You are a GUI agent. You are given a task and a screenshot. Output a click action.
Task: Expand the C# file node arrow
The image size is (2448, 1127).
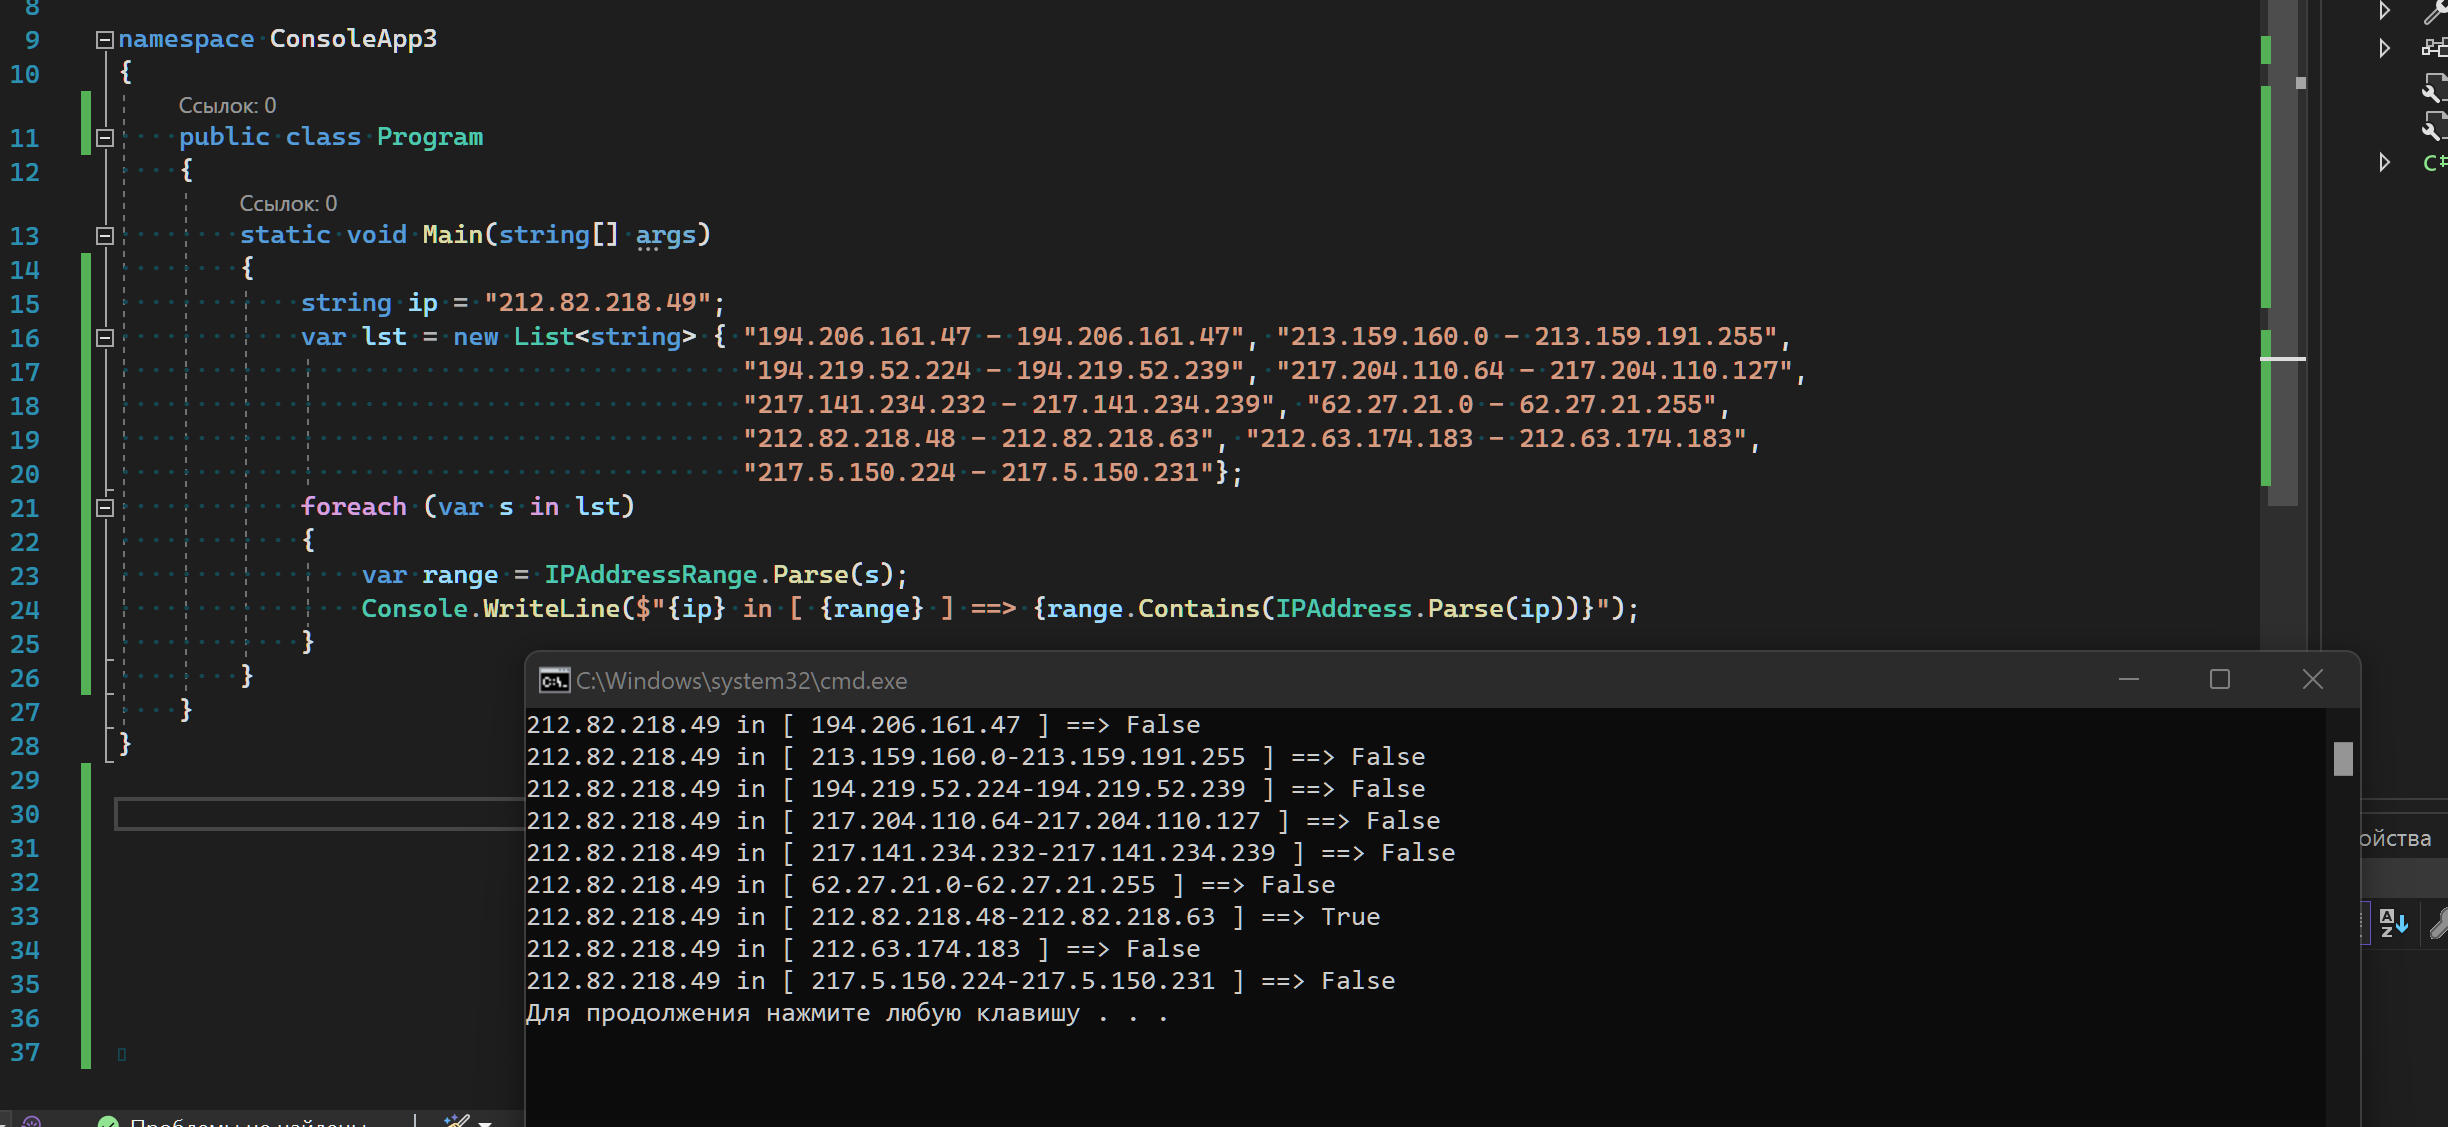(2385, 162)
